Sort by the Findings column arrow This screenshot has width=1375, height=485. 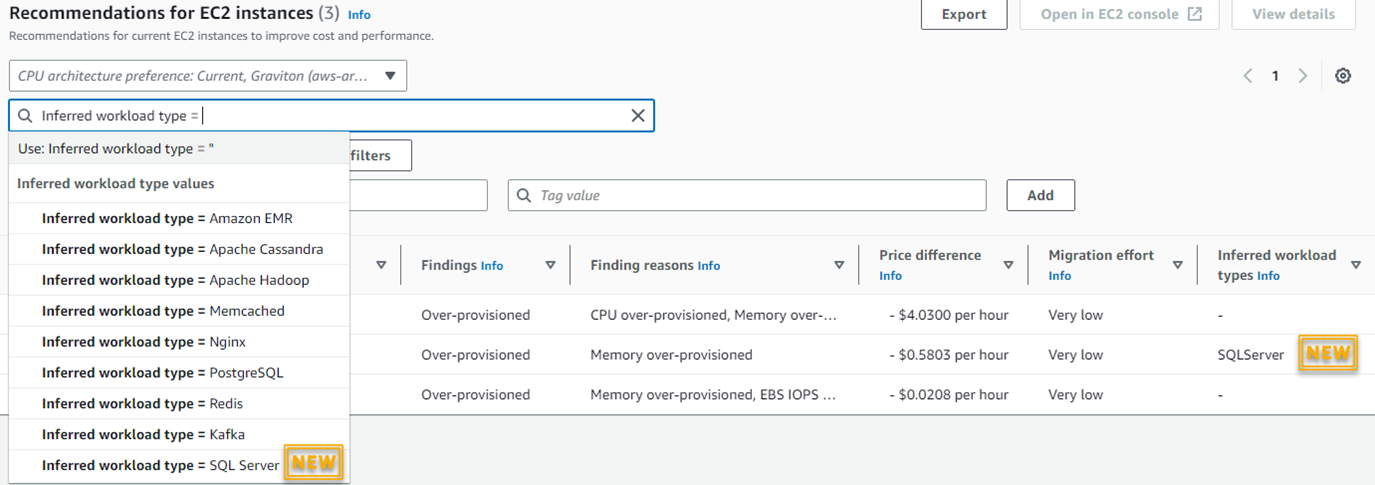(x=550, y=265)
